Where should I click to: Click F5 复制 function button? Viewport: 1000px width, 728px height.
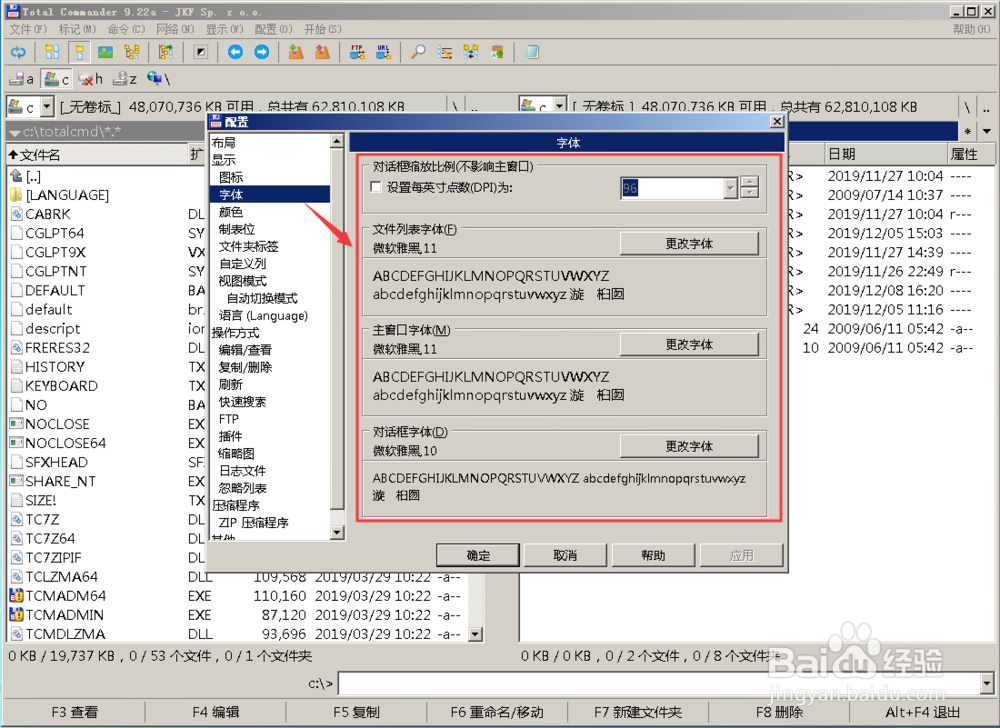(357, 712)
